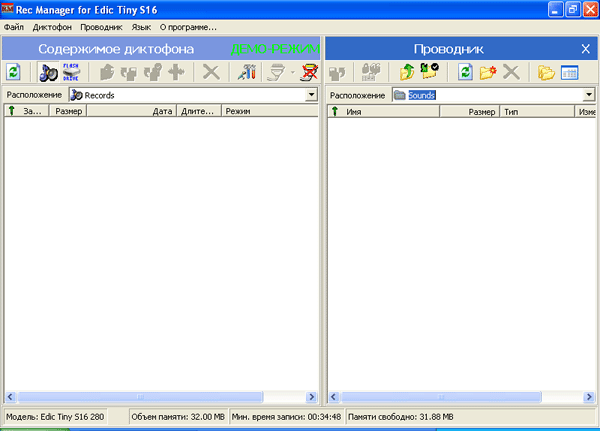The height and width of the screenshot is (431, 600).
Task: Open the О программе… menu
Action: click(188, 27)
